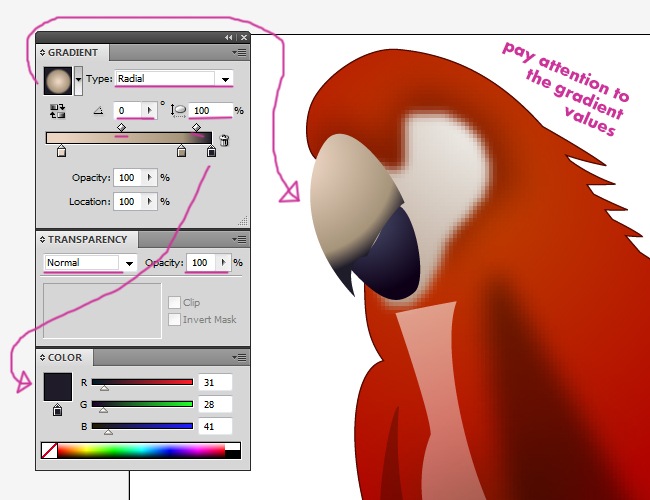Select the leftmost beige gradient stop

(x=61, y=151)
